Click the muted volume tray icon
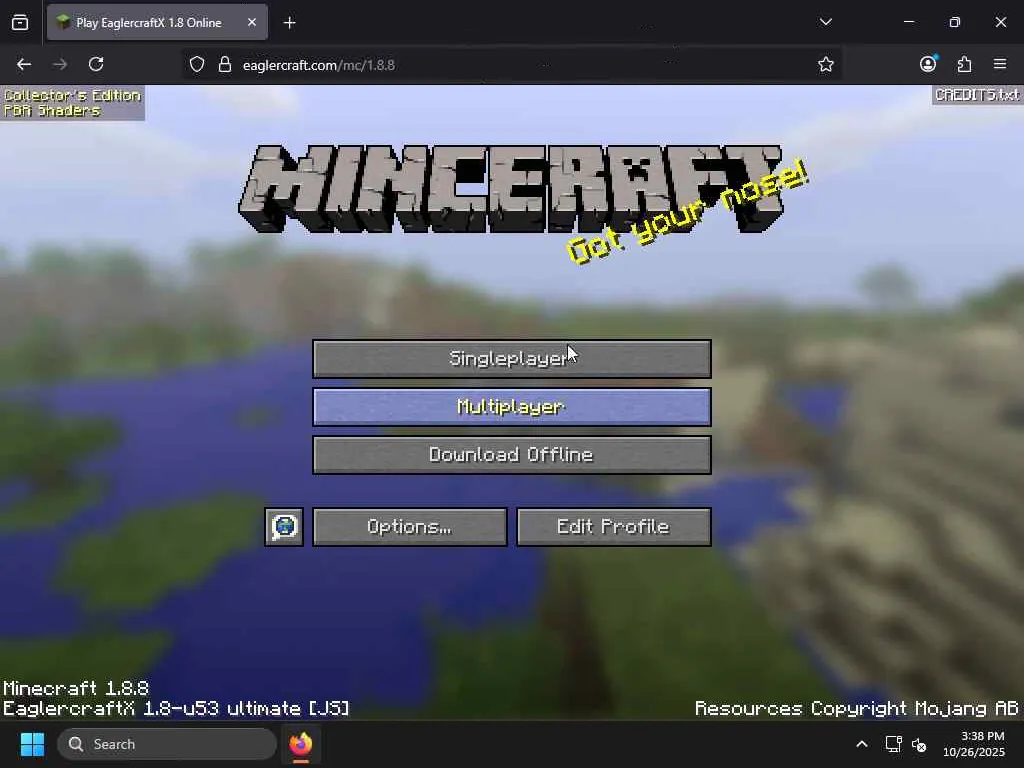The image size is (1024, 768). click(x=919, y=744)
